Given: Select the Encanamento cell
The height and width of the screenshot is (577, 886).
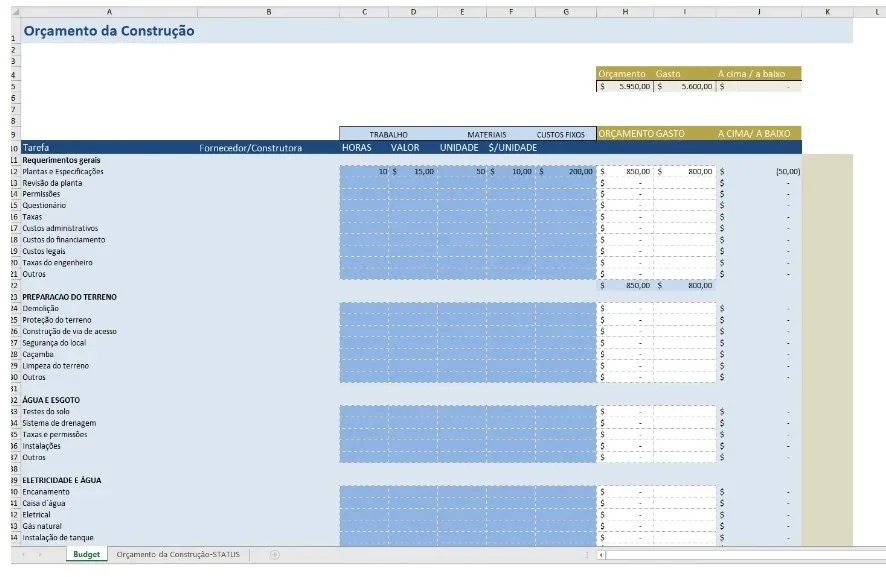Looking at the screenshot, I should pos(46,492).
